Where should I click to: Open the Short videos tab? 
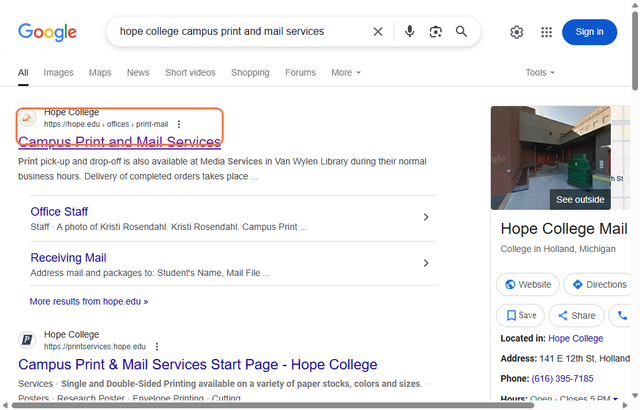[x=190, y=73]
